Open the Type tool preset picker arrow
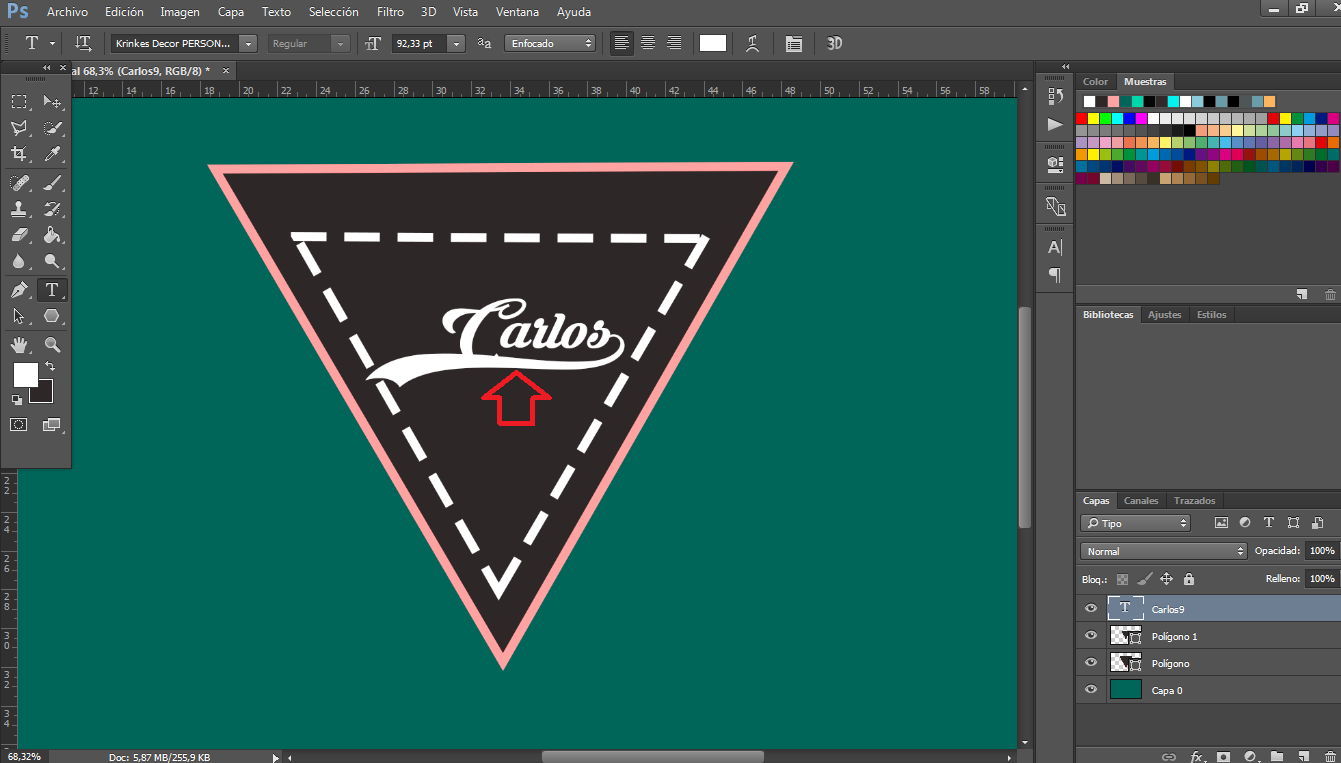Screen dimensions: 1341x763 [x=52, y=43]
